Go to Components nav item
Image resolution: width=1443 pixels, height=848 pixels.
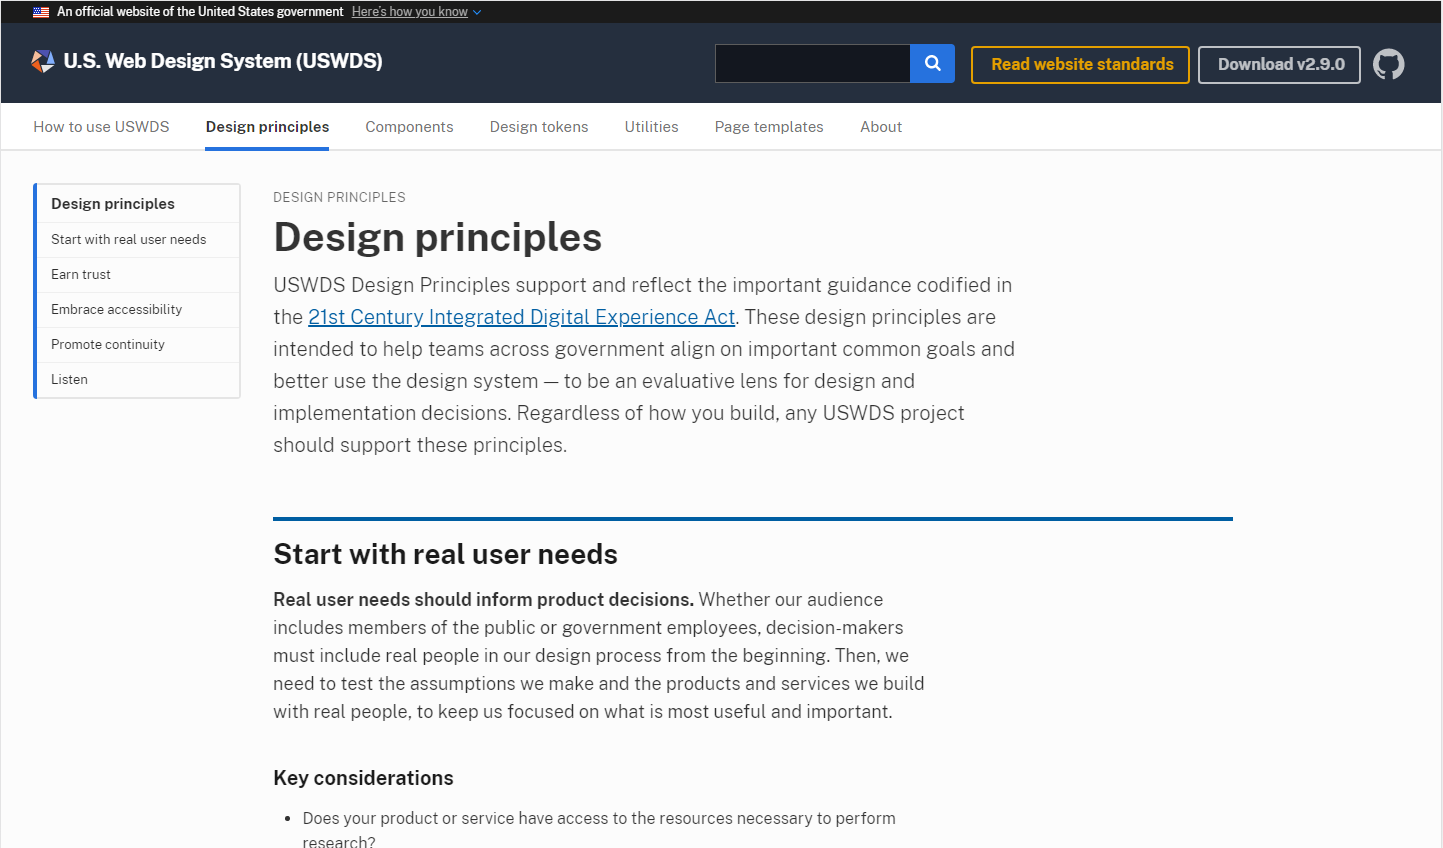pos(409,127)
